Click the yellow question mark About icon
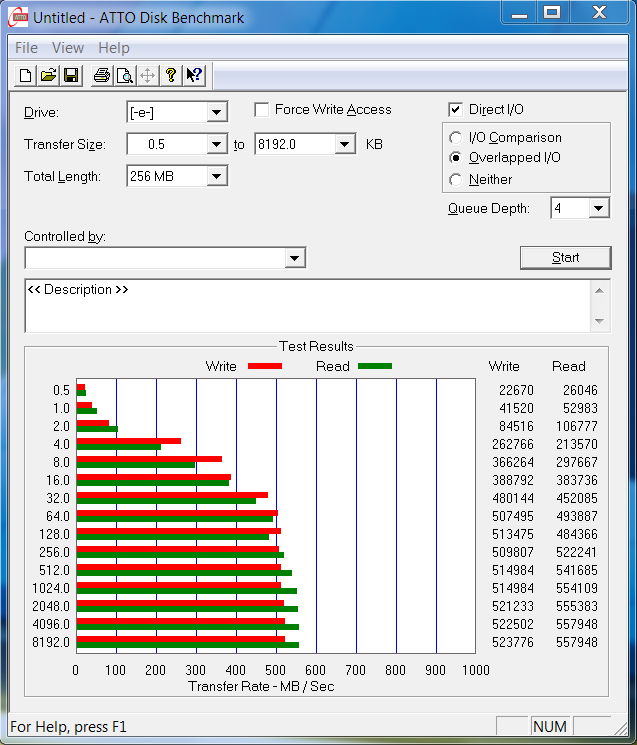The height and width of the screenshot is (745, 637). tap(171, 76)
